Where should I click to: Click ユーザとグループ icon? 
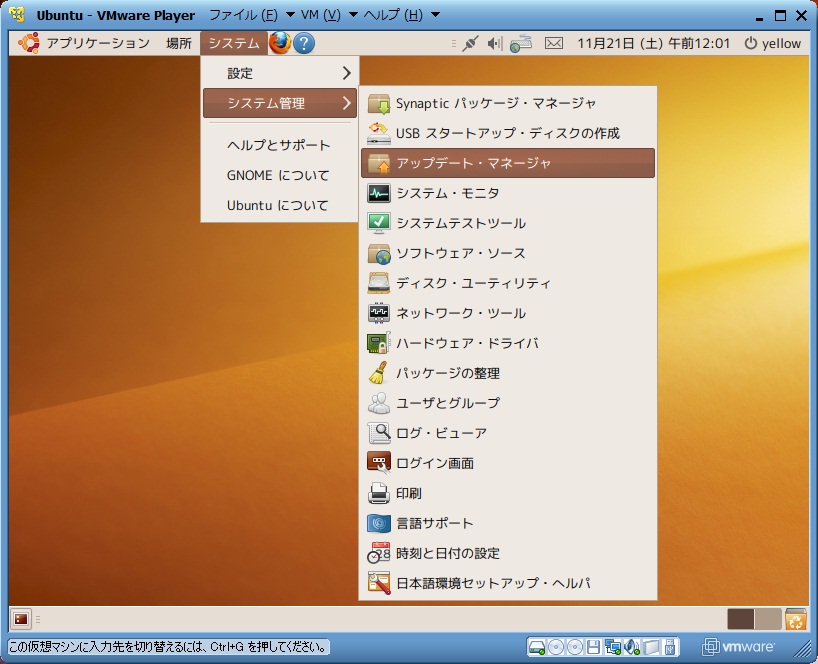click(379, 403)
